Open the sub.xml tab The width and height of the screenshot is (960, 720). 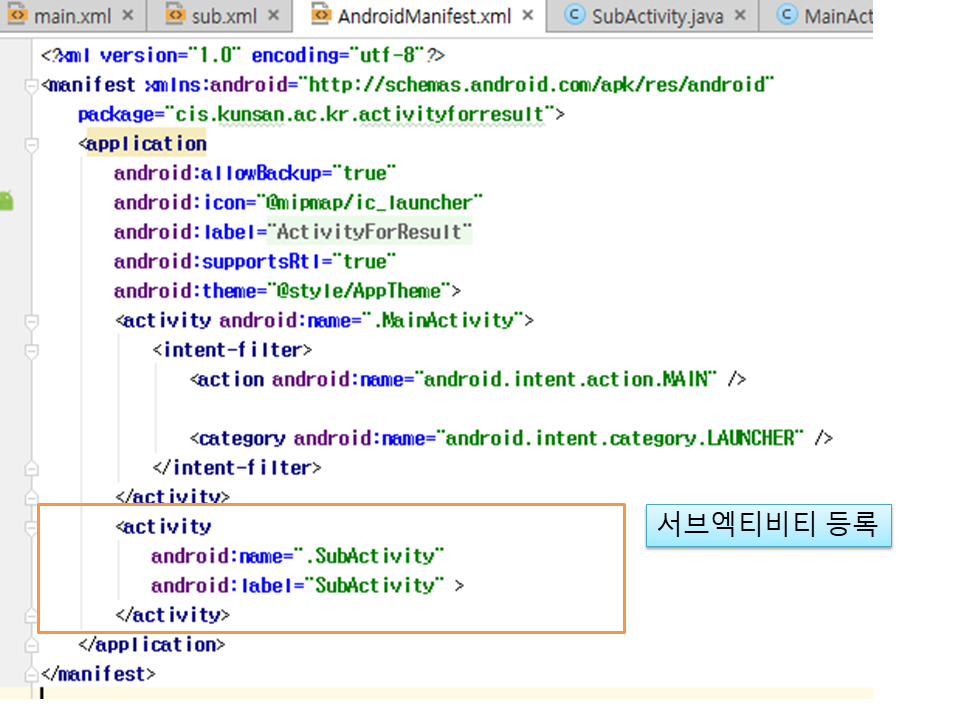pos(225,16)
